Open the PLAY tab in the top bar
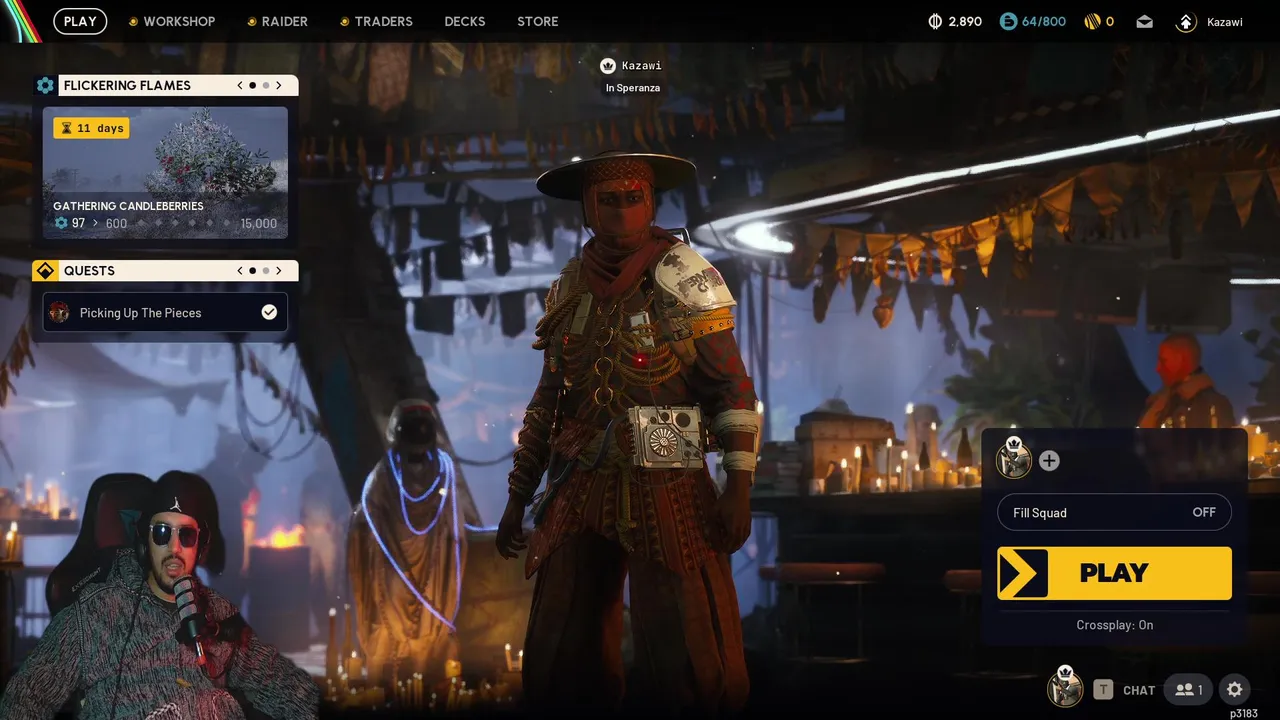This screenshot has height=720, width=1280. coord(80,21)
